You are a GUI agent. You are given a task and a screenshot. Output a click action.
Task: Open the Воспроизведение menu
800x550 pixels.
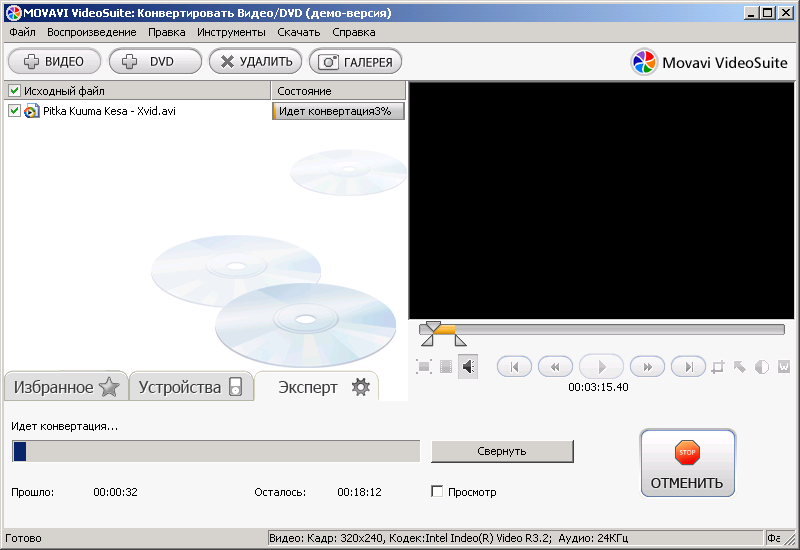coord(92,32)
